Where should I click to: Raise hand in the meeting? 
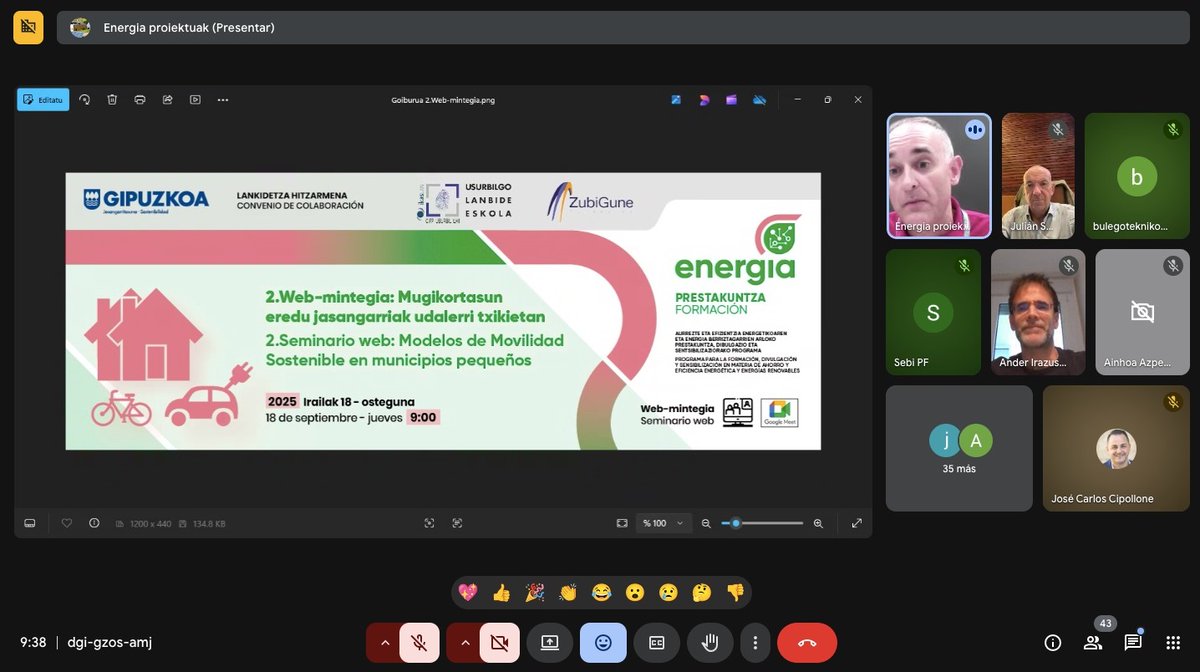pyautogui.click(x=710, y=643)
